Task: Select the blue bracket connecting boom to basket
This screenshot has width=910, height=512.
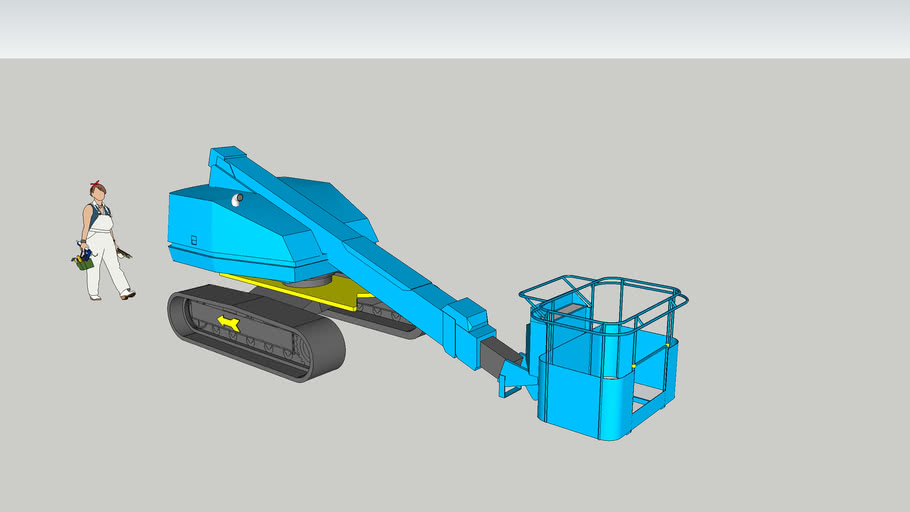Action: point(518,378)
